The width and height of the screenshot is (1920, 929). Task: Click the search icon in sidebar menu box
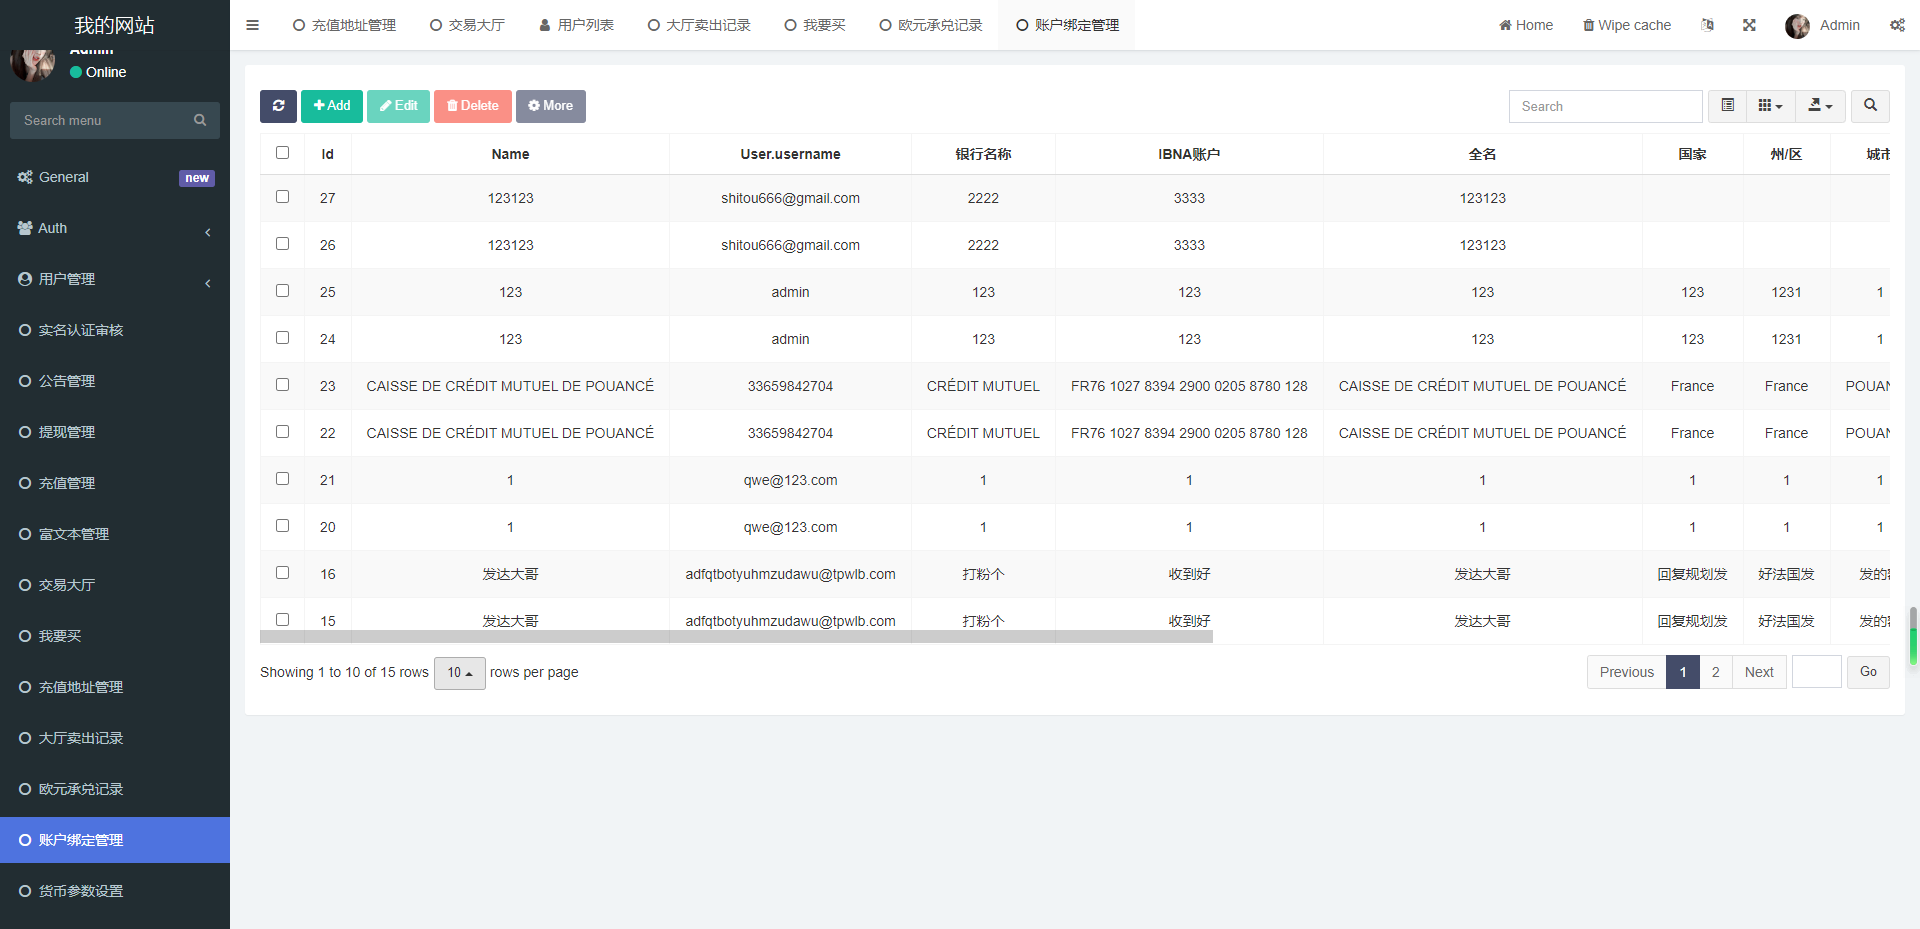(200, 120)
